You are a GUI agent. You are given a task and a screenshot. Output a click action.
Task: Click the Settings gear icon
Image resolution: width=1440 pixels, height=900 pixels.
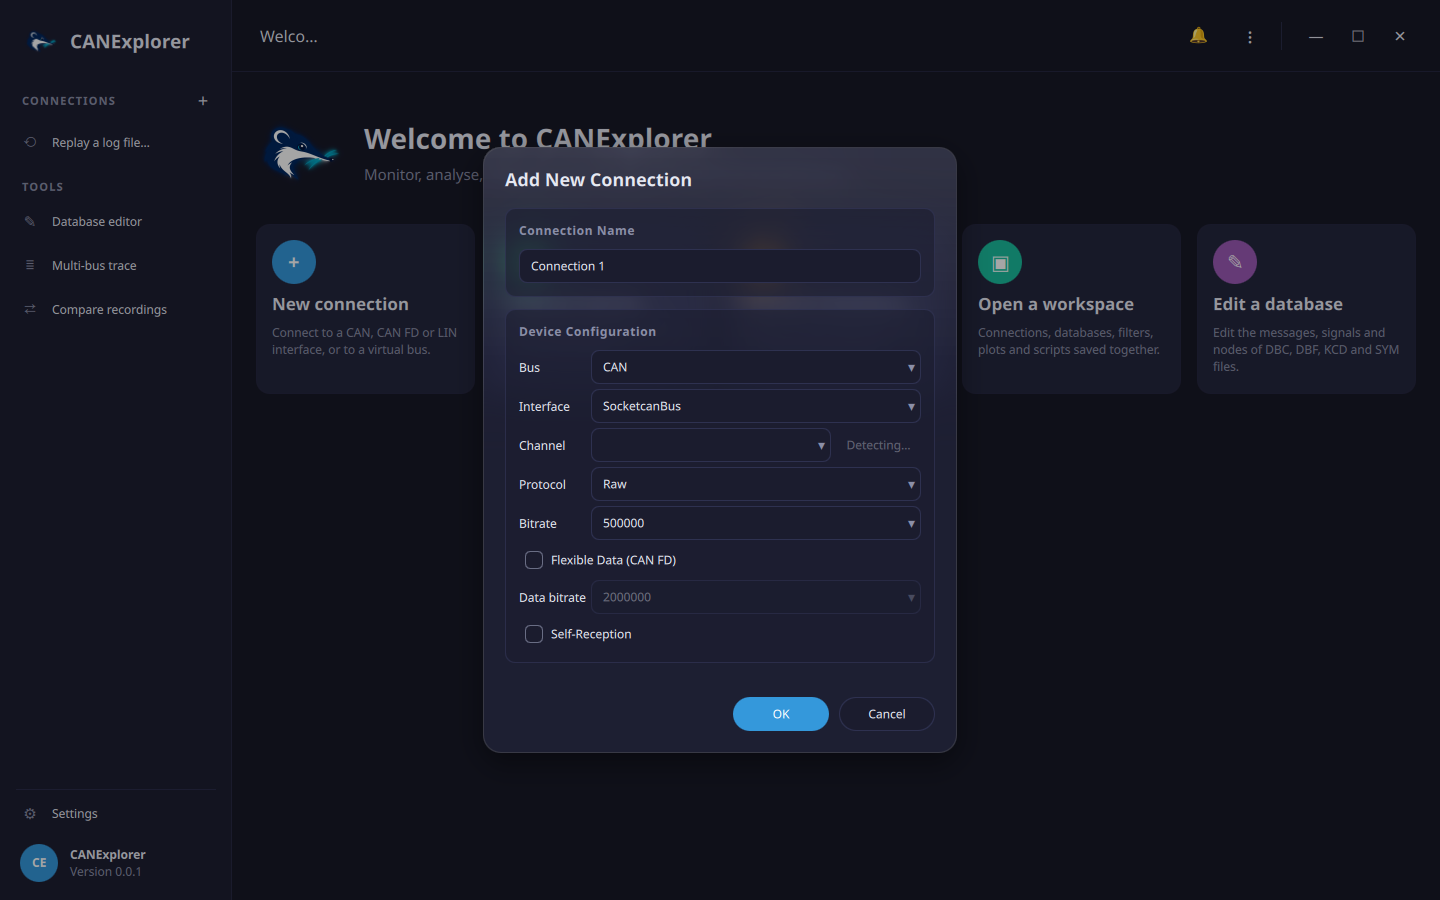pyautogui.click(x=30, y=813)
